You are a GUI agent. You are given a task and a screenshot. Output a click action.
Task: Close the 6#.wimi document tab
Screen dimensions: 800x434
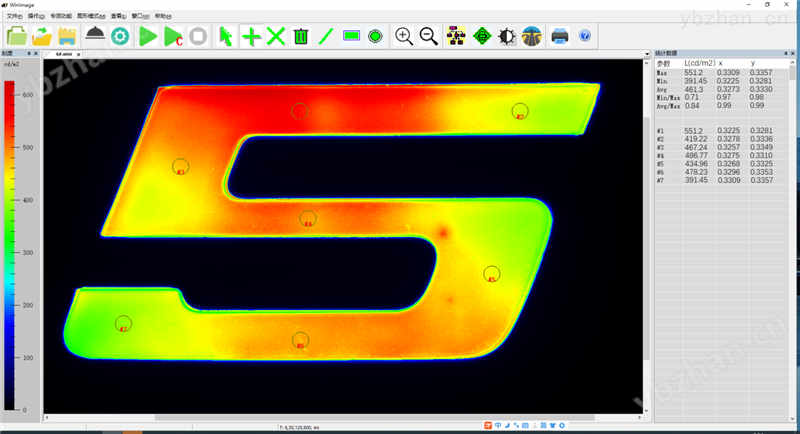tap(79, 54)
